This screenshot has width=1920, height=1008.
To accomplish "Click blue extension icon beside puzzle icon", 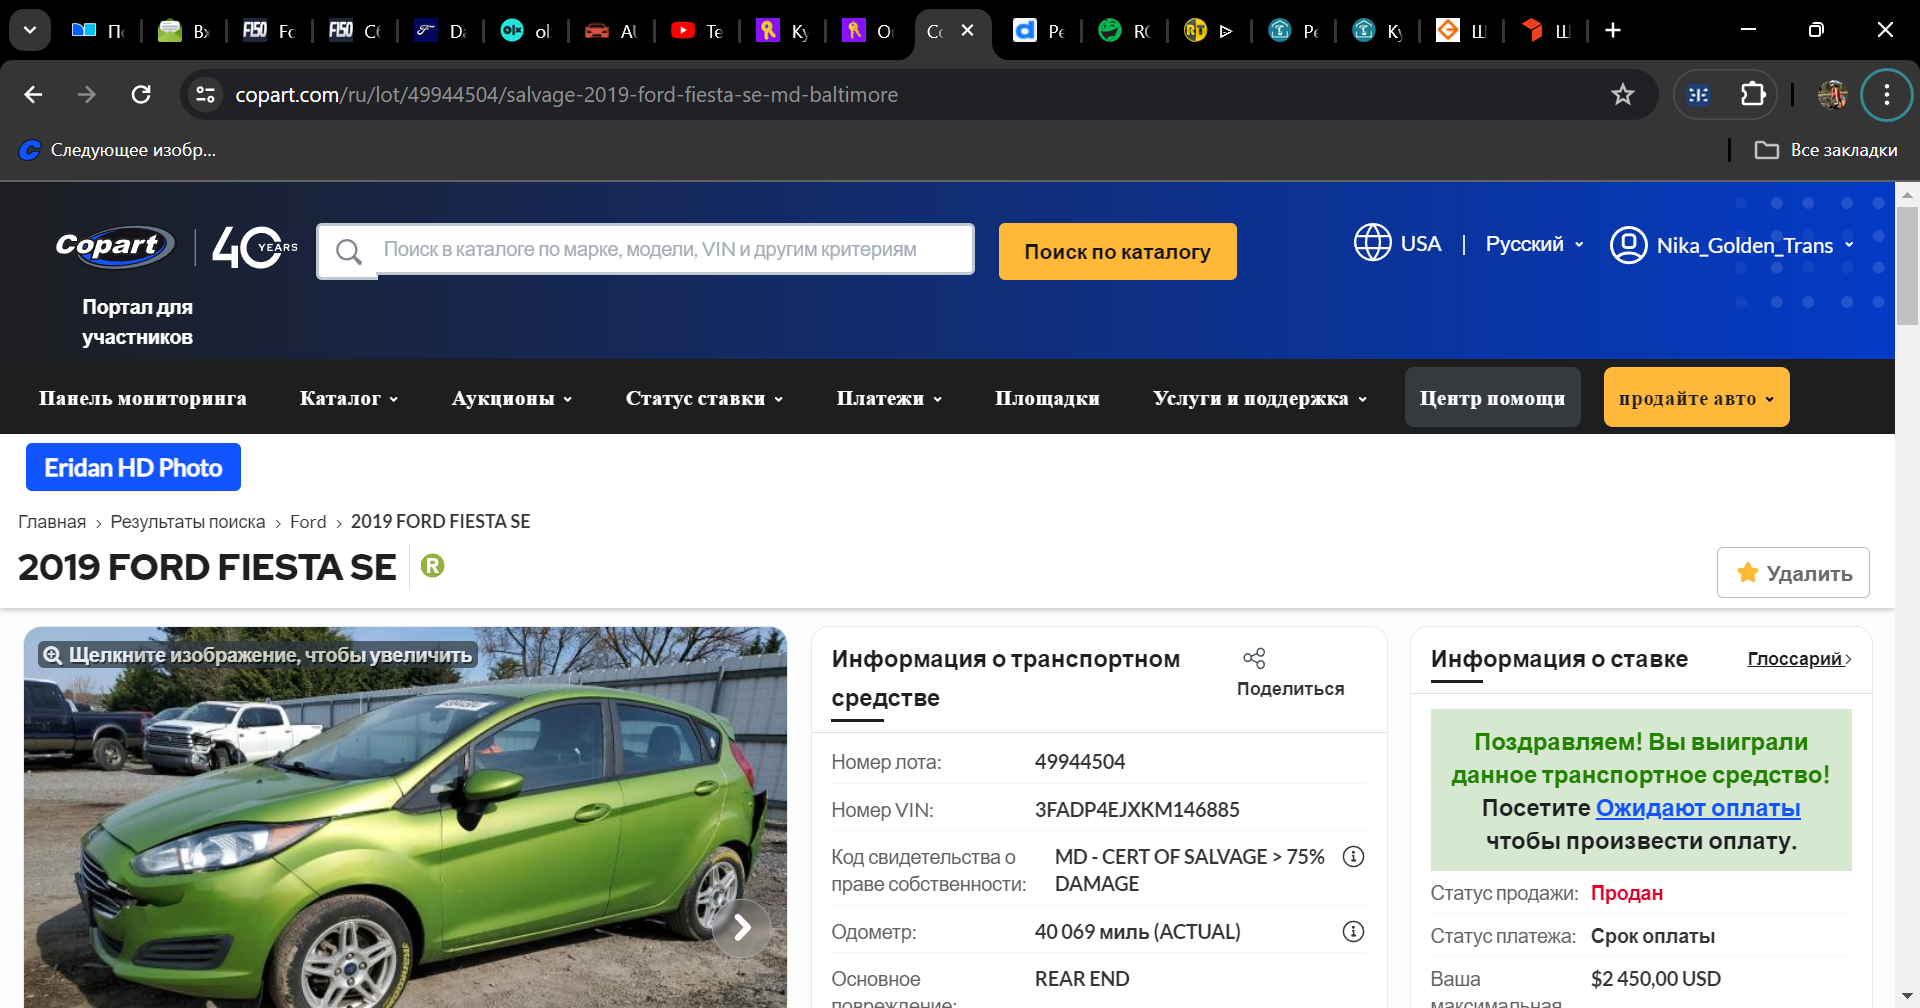I will [x=1698, y=95].
